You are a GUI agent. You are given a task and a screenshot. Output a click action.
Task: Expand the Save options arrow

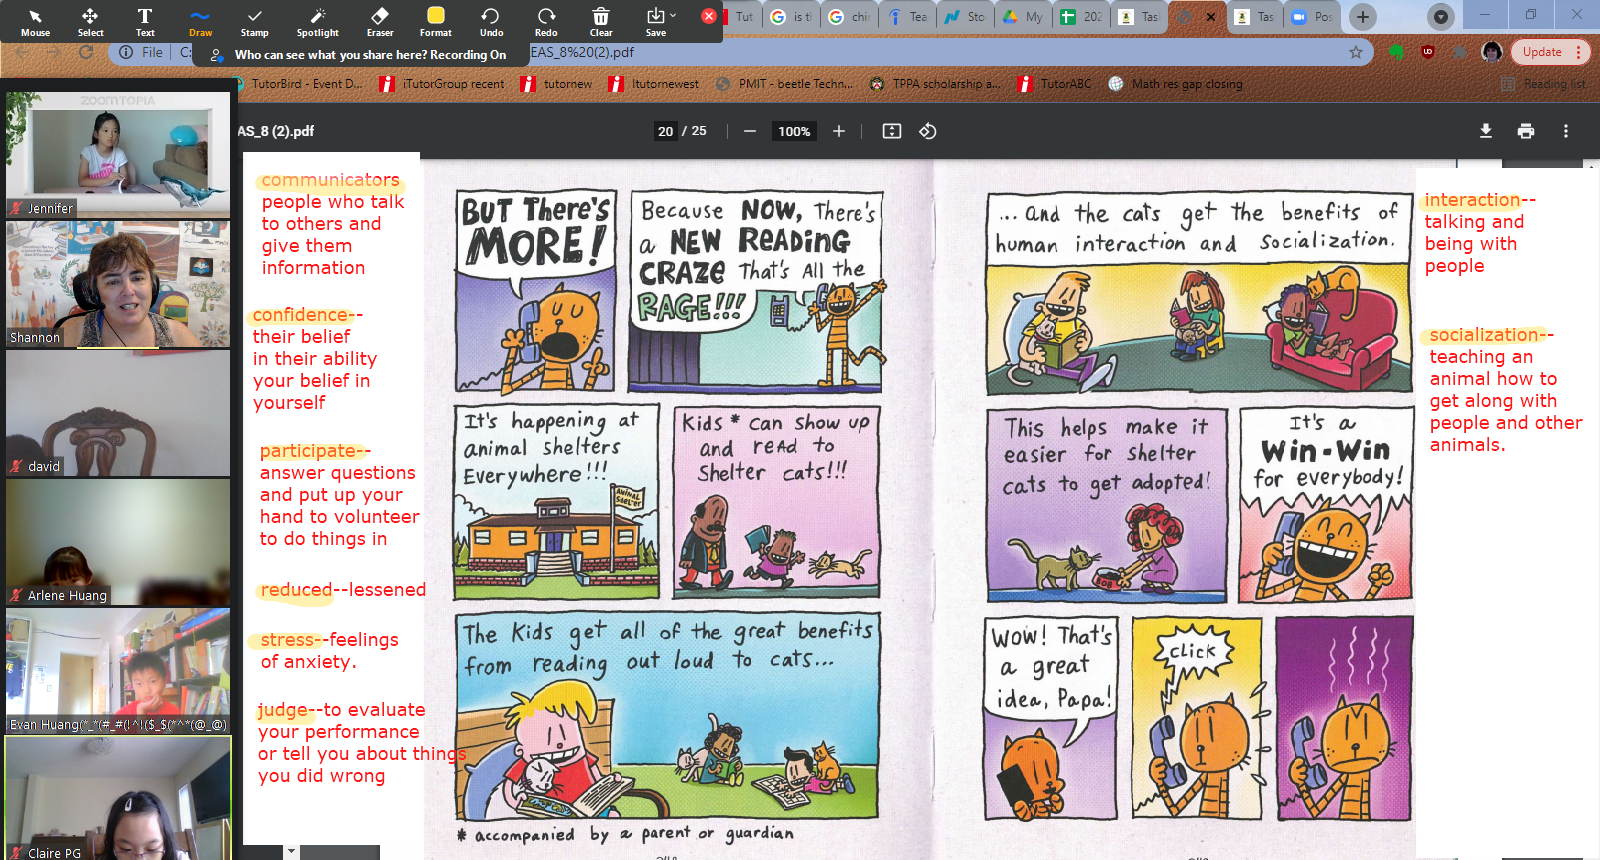(x=673, y=15)
